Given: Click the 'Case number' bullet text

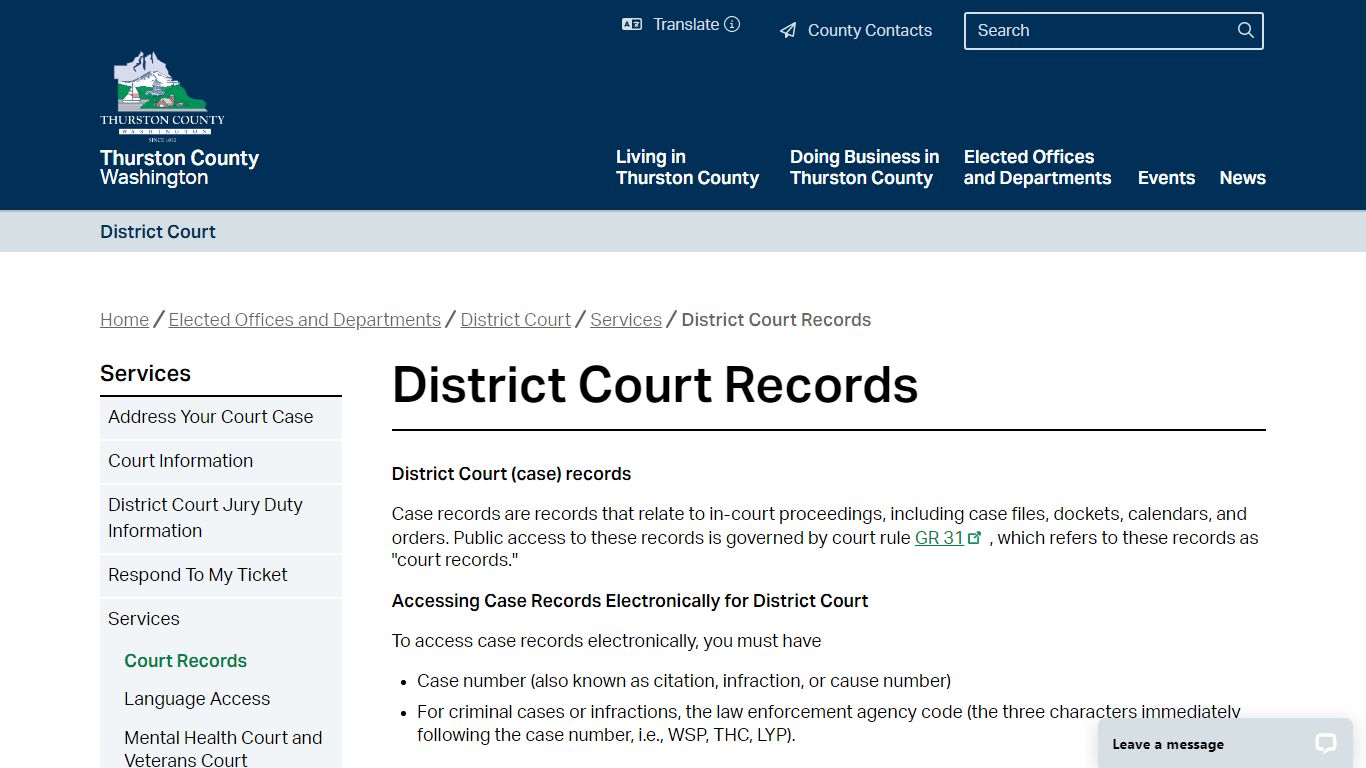Looking at the screenshot, I should (x=684, y=681).
